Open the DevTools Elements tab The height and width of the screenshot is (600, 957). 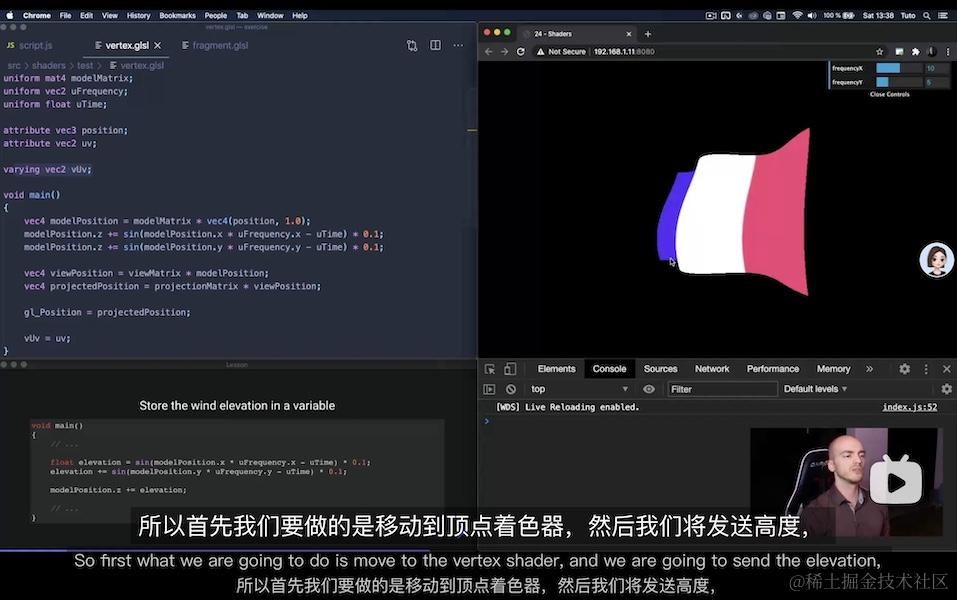[556, 369]
